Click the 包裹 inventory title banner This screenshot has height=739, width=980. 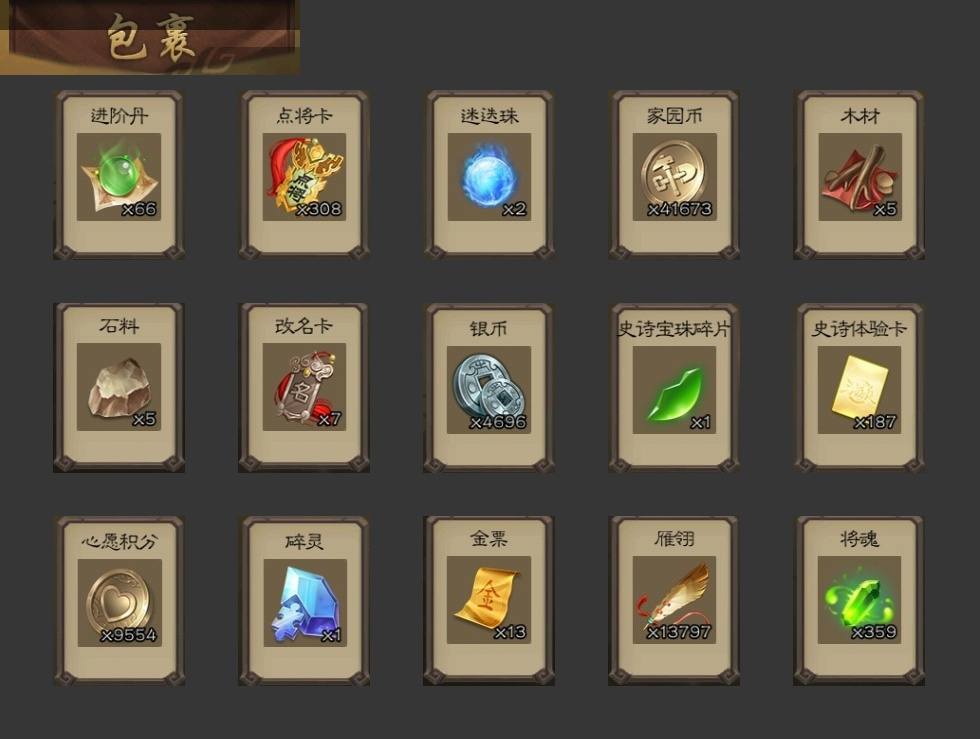point(150,38)
